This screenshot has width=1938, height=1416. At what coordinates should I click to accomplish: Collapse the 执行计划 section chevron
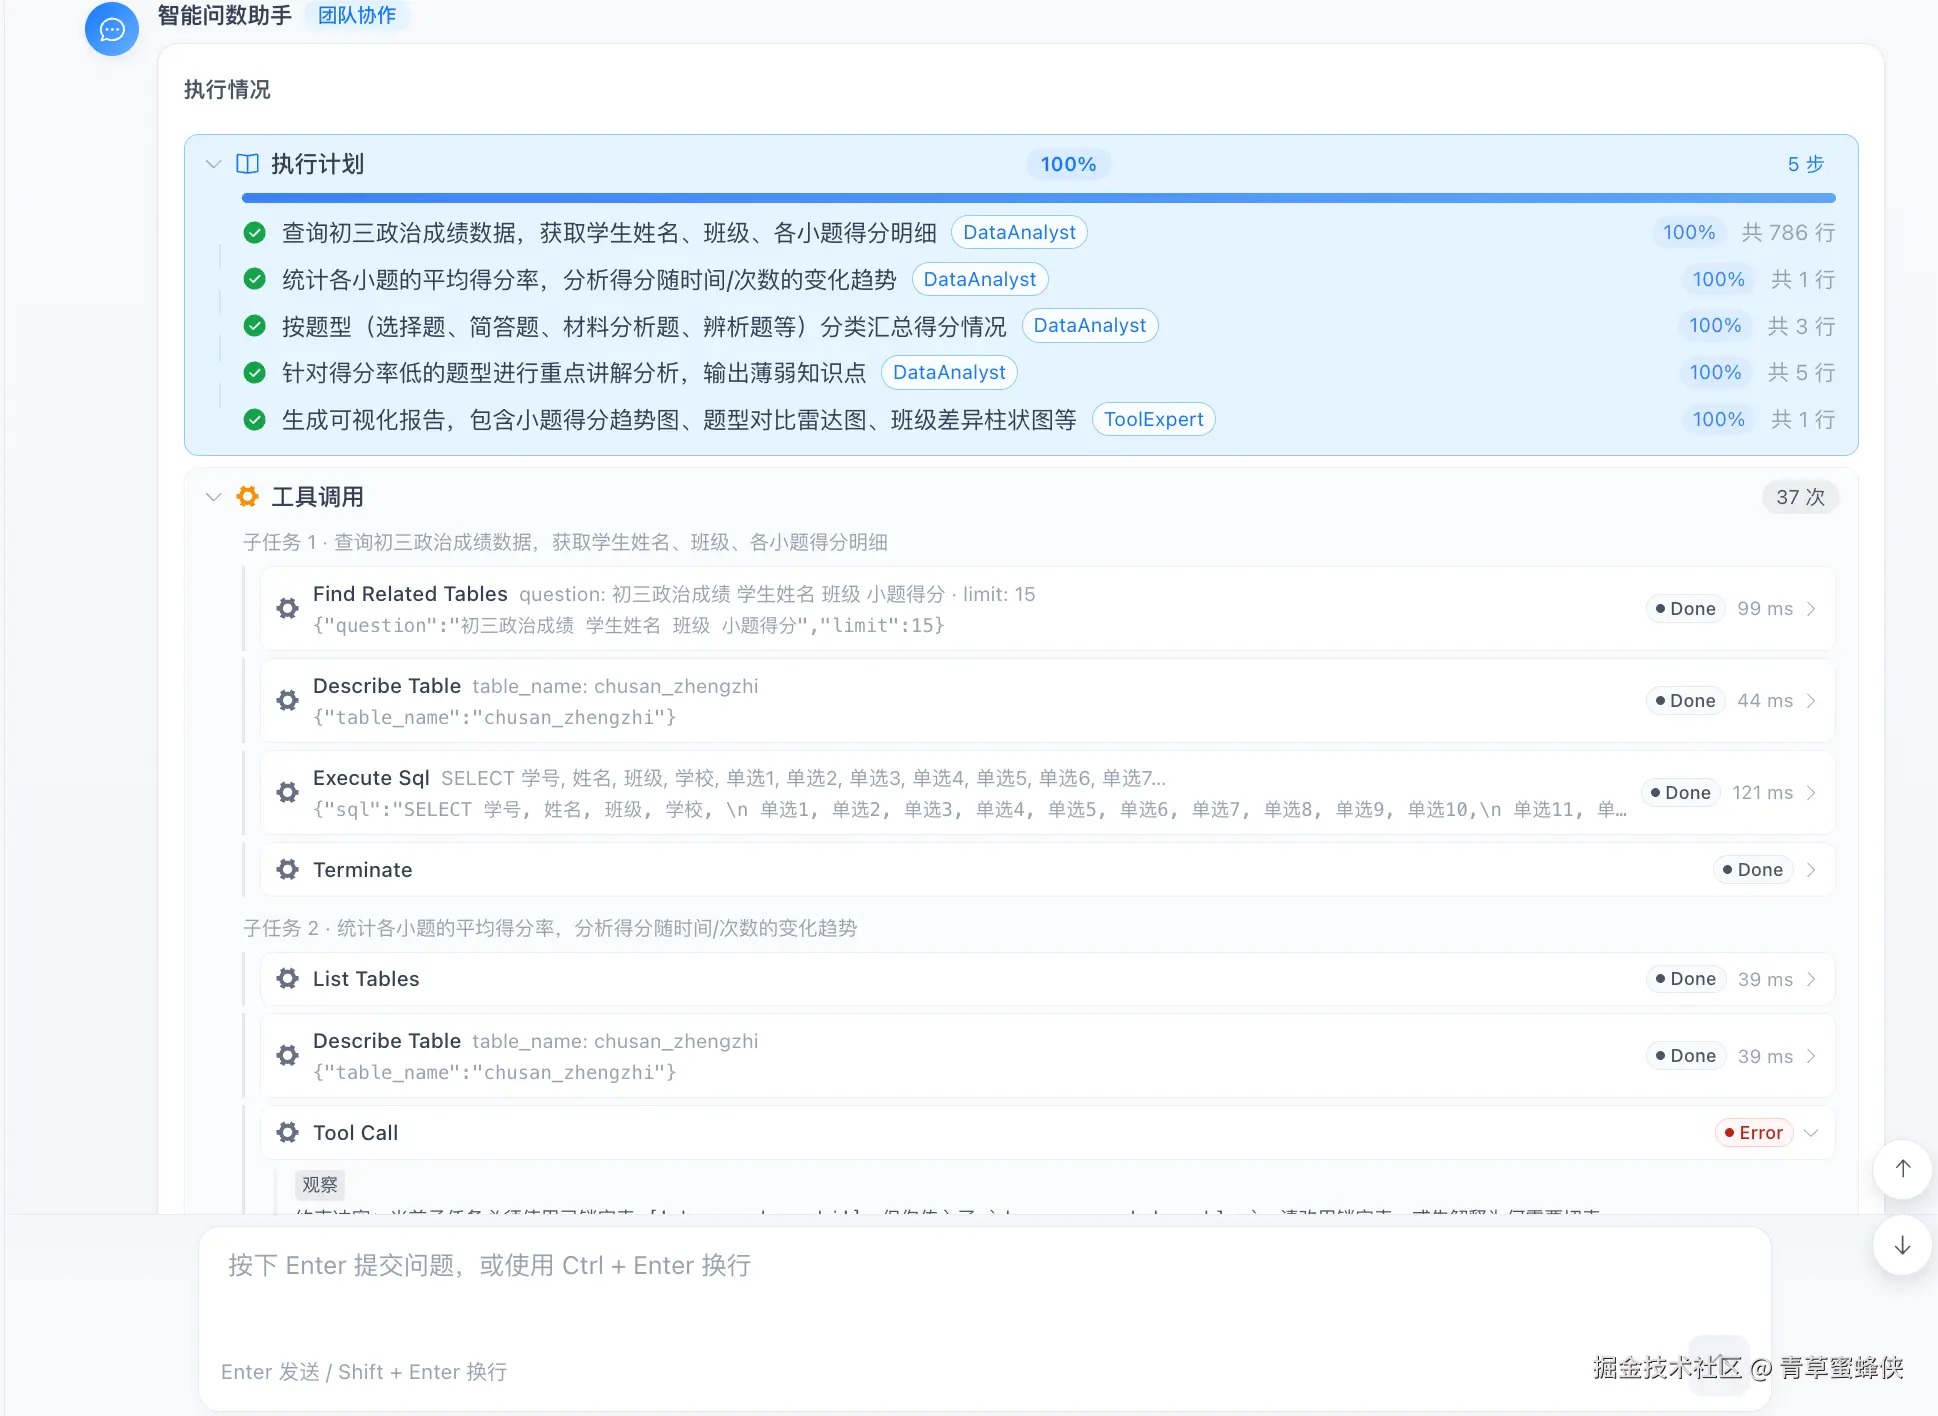tap(213, 164)
